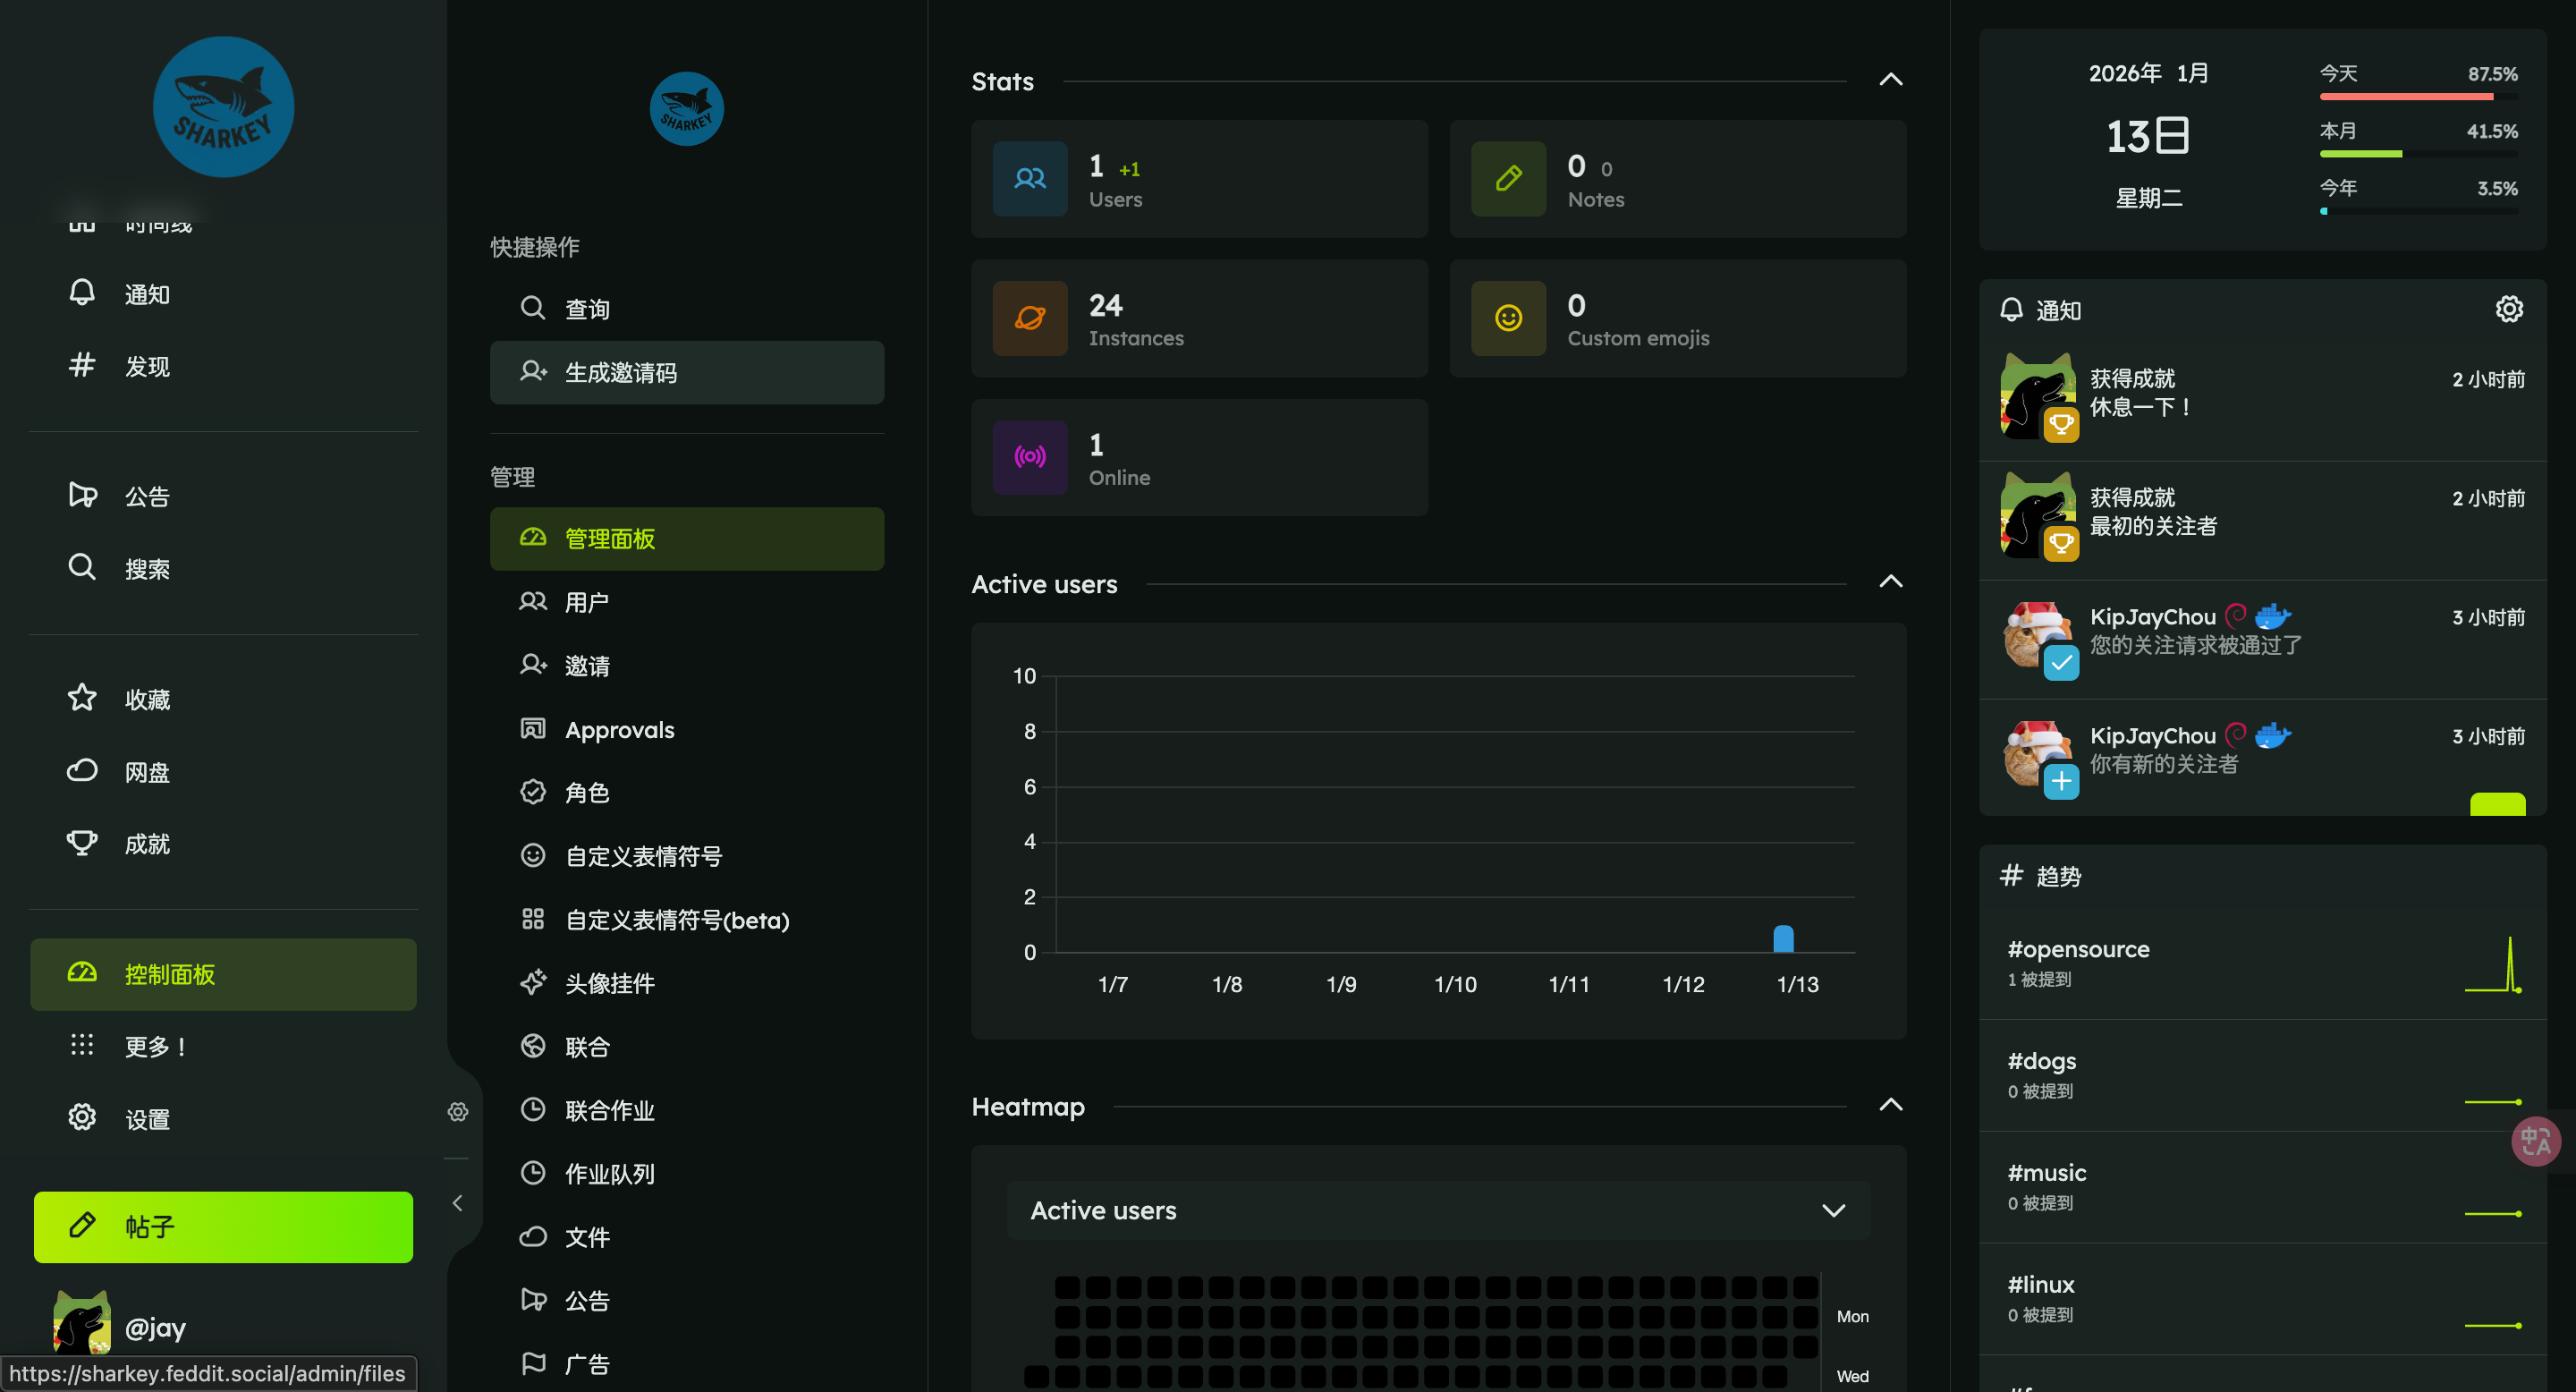2576x1392 pixels.
Task: Click the 1/13 bar in Active users chart
Action: [1783, 939]
